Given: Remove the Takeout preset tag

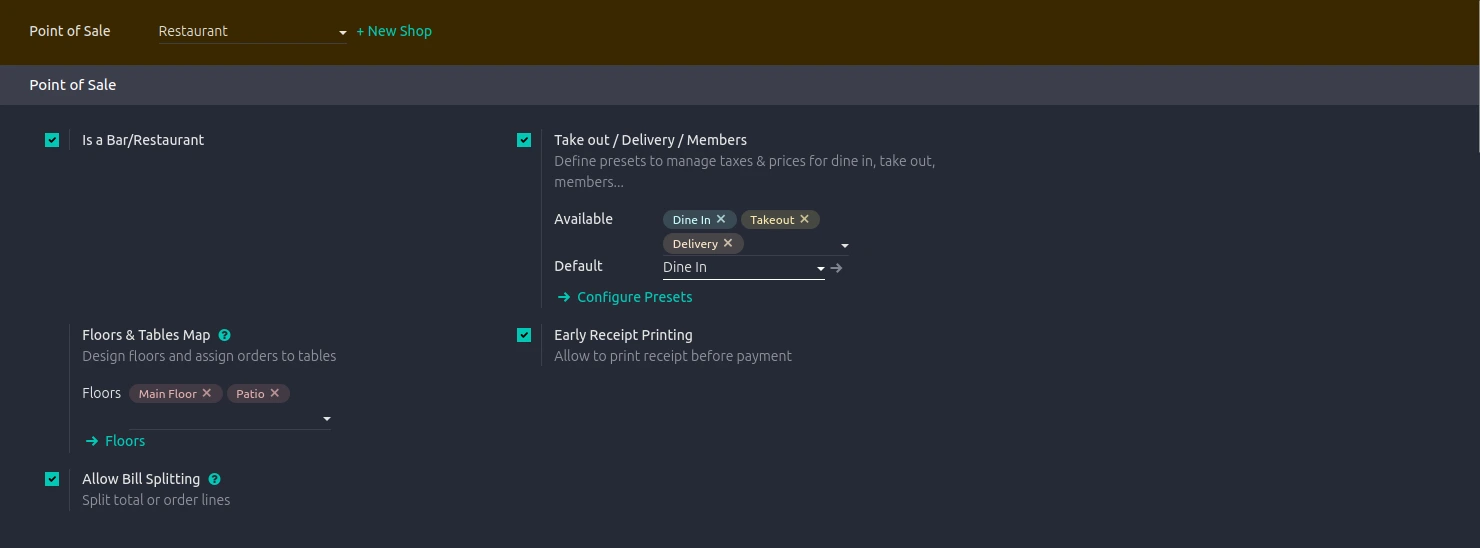Looking at the screenshot, I should (804, 219).
